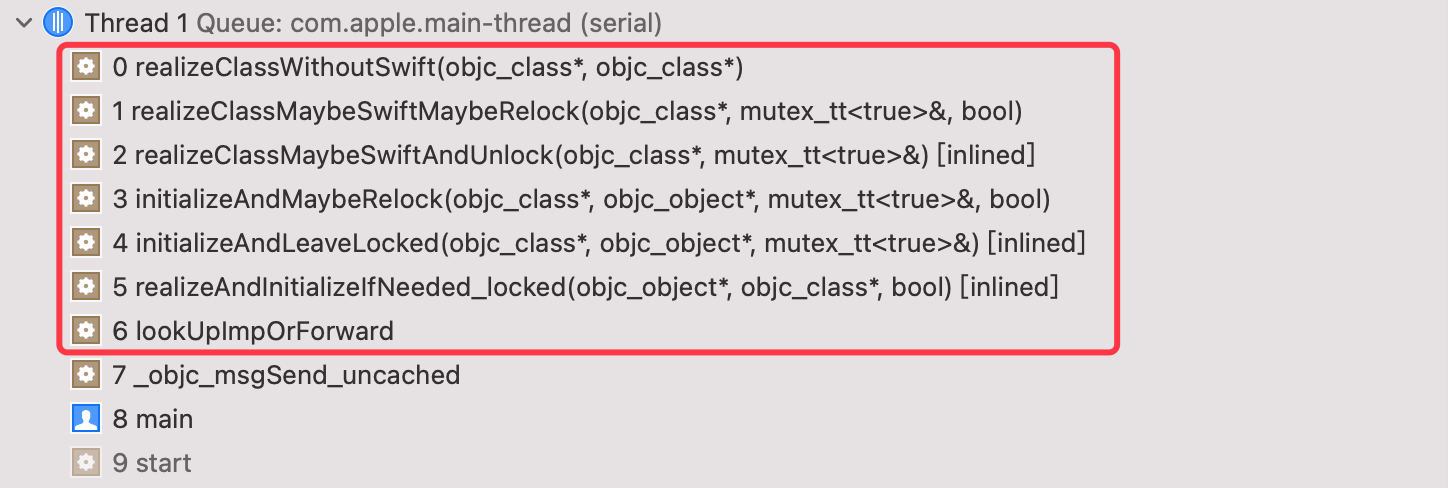The image size is (1448, 488).
Task: Collapse the Thread 1 disclosure chevron
Action: pos(23,23)
